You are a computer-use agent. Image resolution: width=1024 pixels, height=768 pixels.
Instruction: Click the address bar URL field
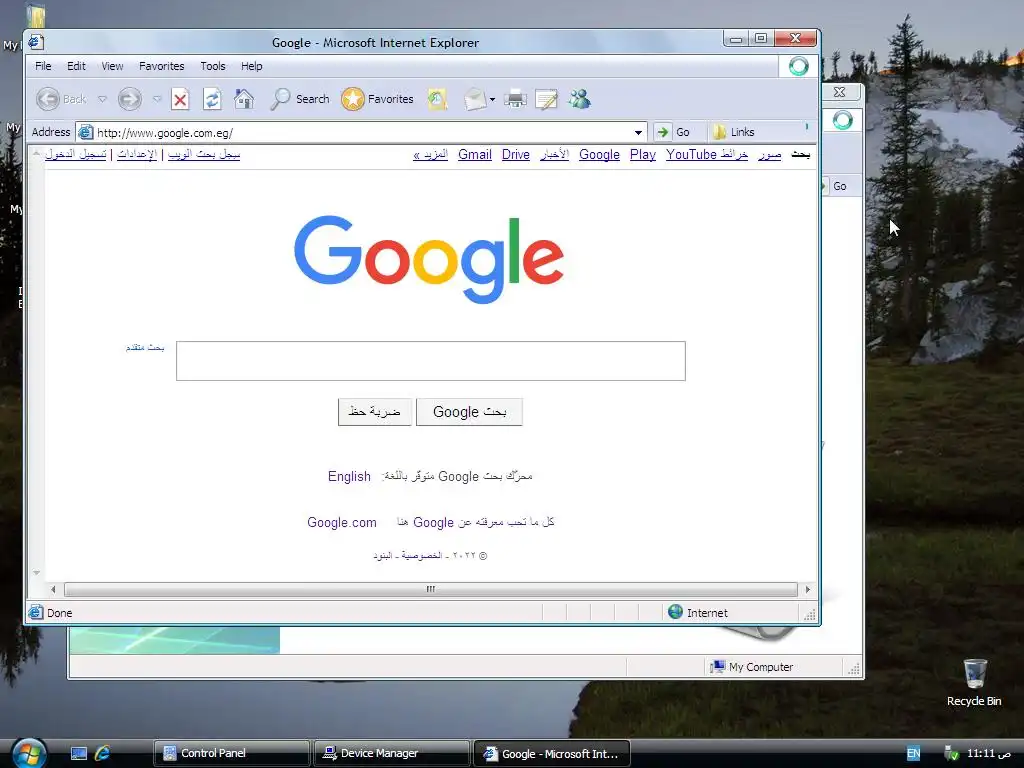click(x=362, y=133)
